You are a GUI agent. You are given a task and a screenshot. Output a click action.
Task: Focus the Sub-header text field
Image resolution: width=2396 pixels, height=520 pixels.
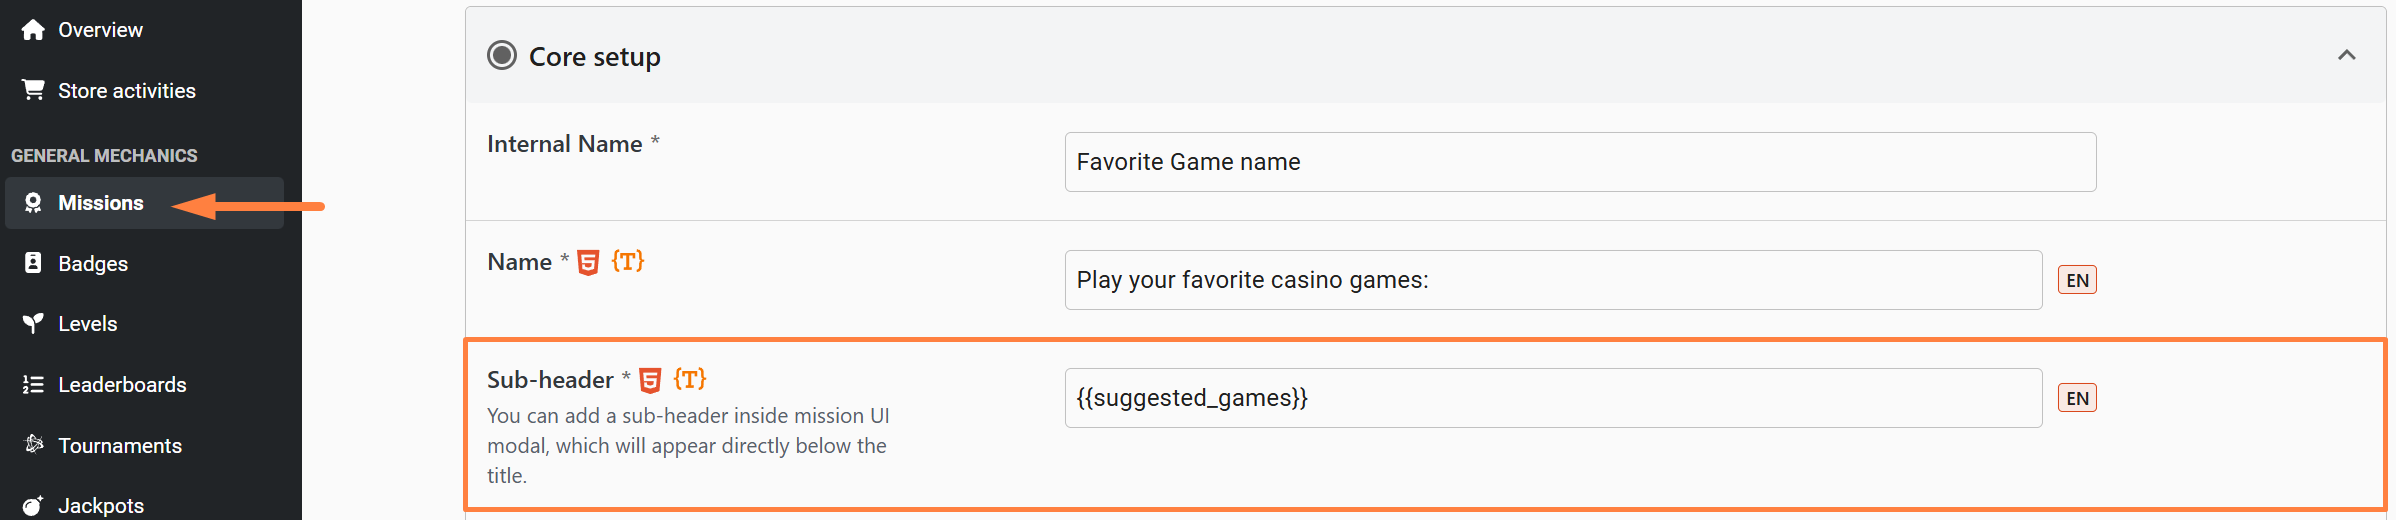[1553, 398]
